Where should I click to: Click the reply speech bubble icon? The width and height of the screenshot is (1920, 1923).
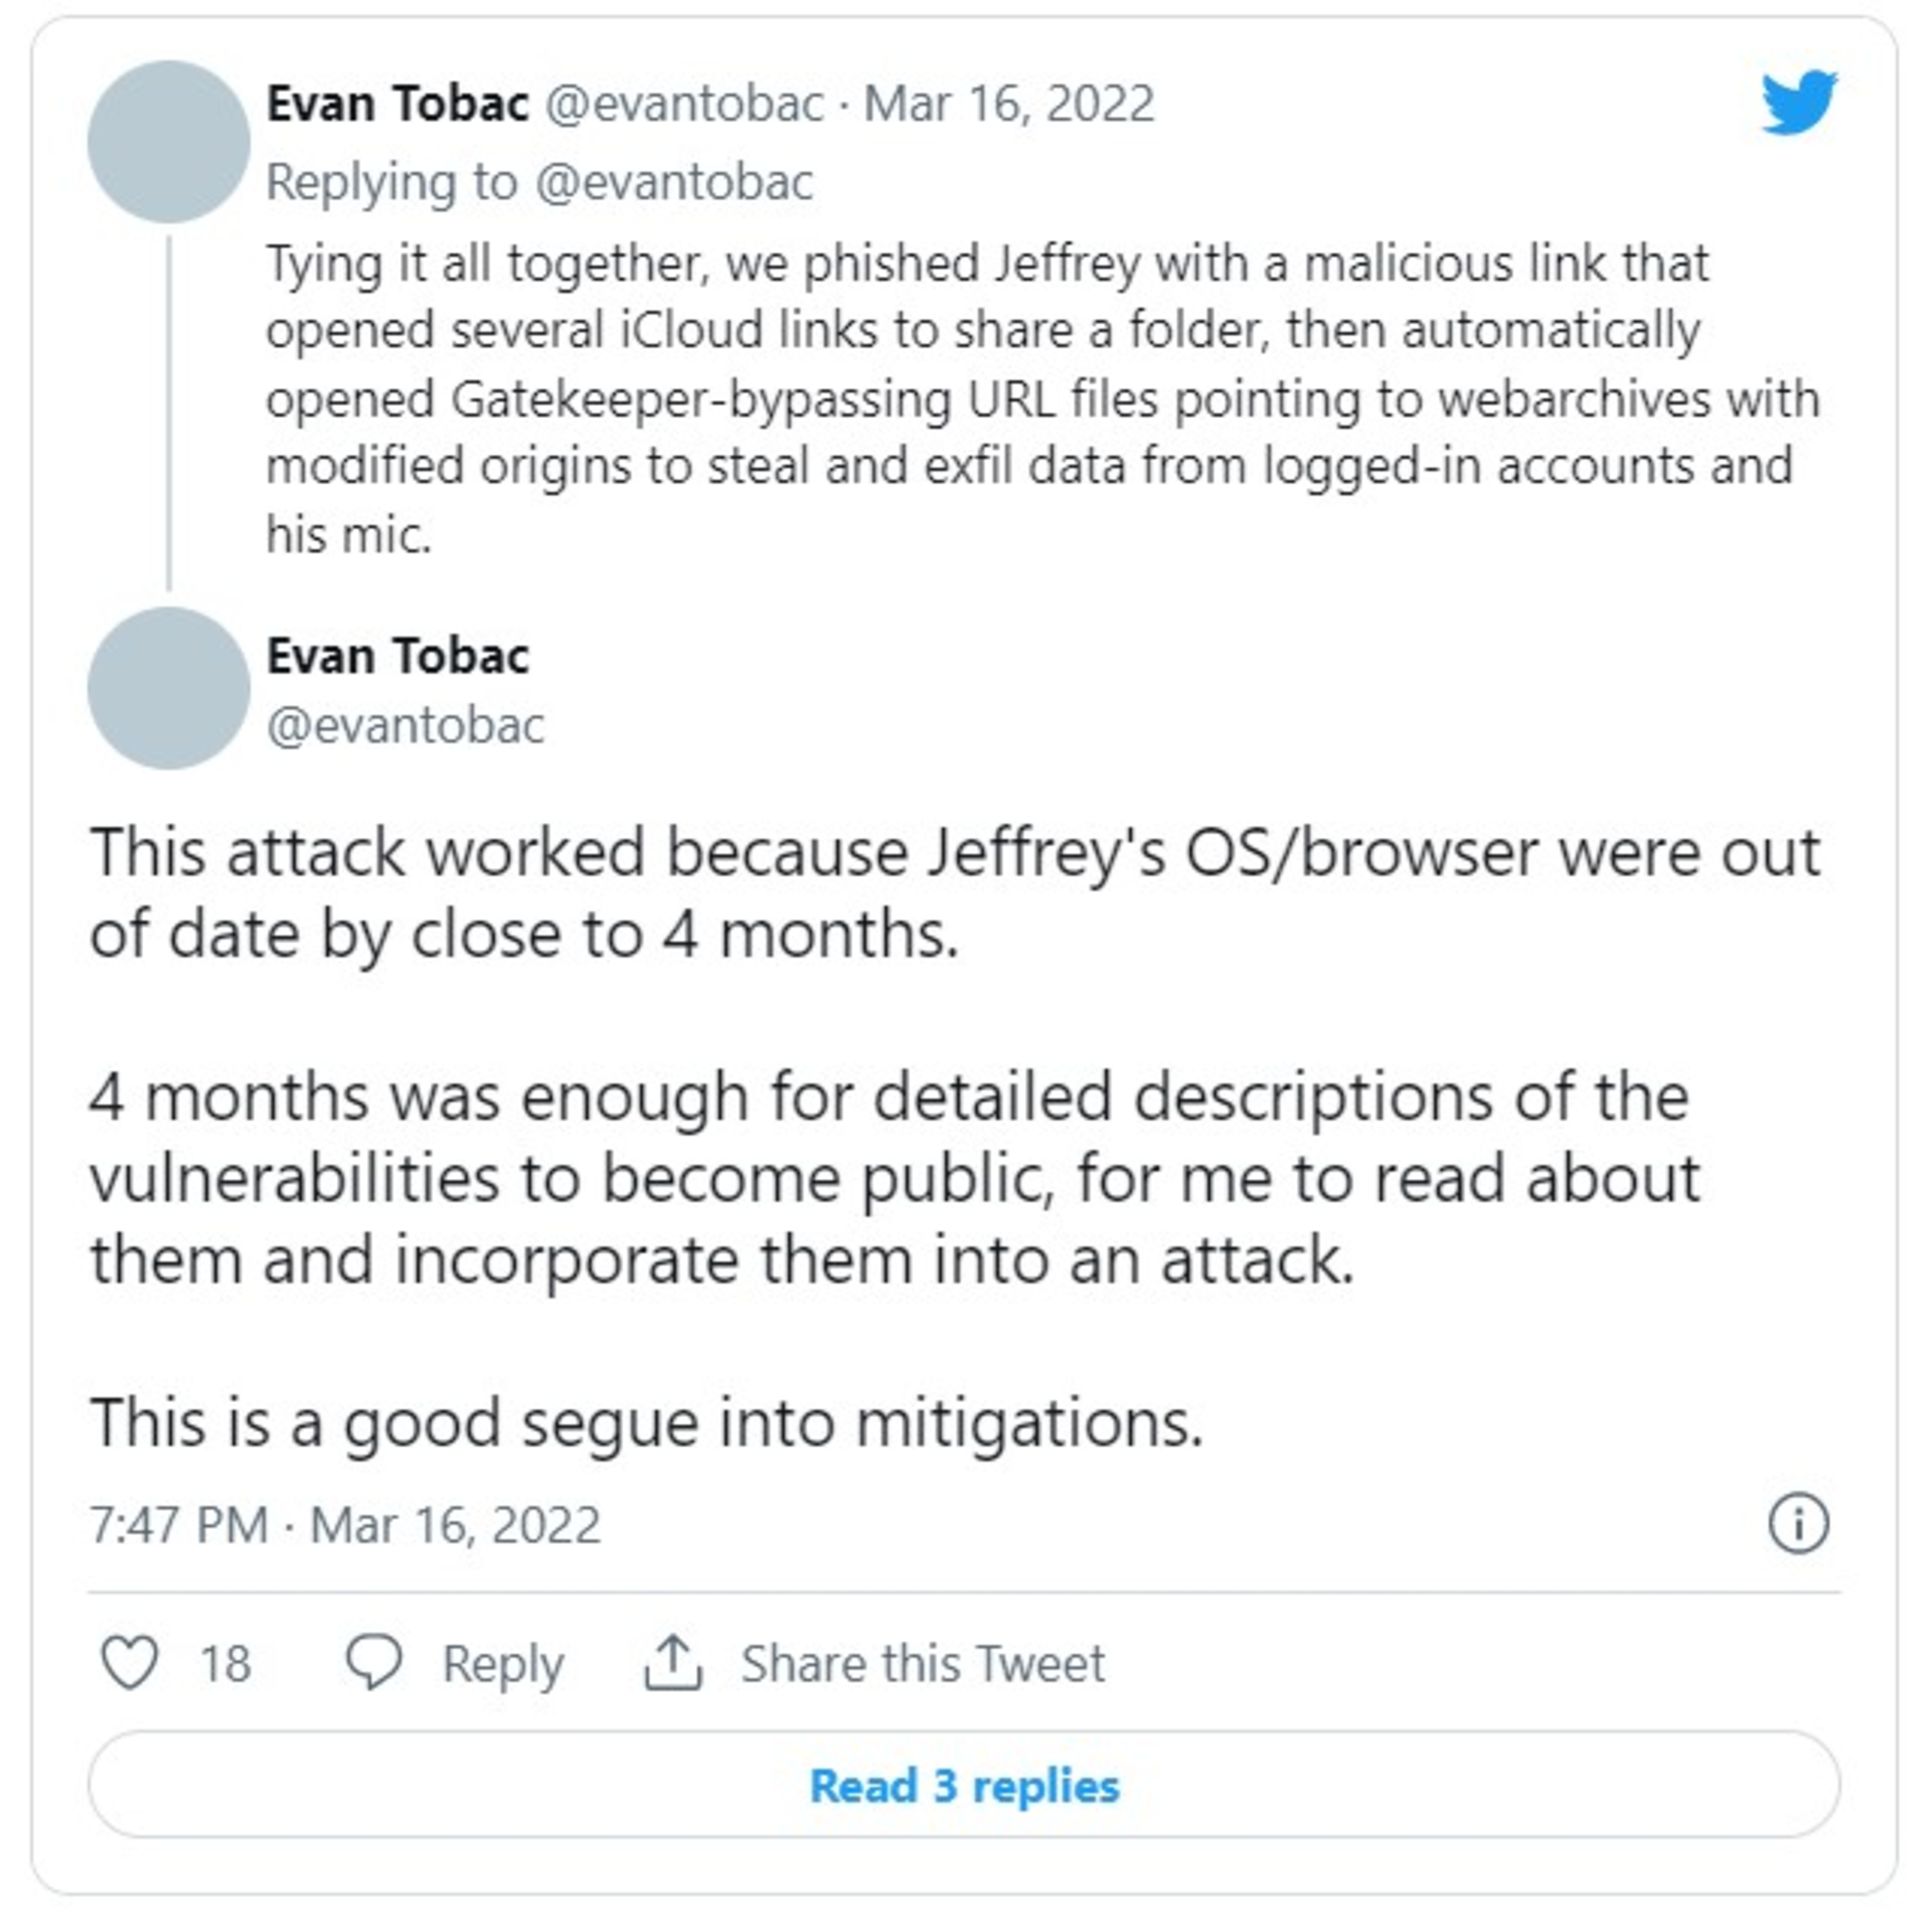click(x=373, y=1663)
